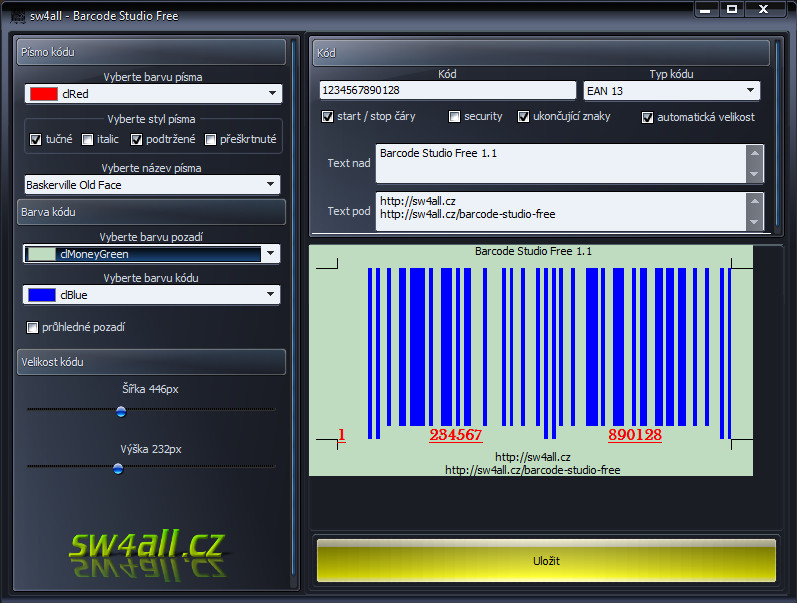Click the barcode preview image
797x603 pixels.
tap(531, 360)
